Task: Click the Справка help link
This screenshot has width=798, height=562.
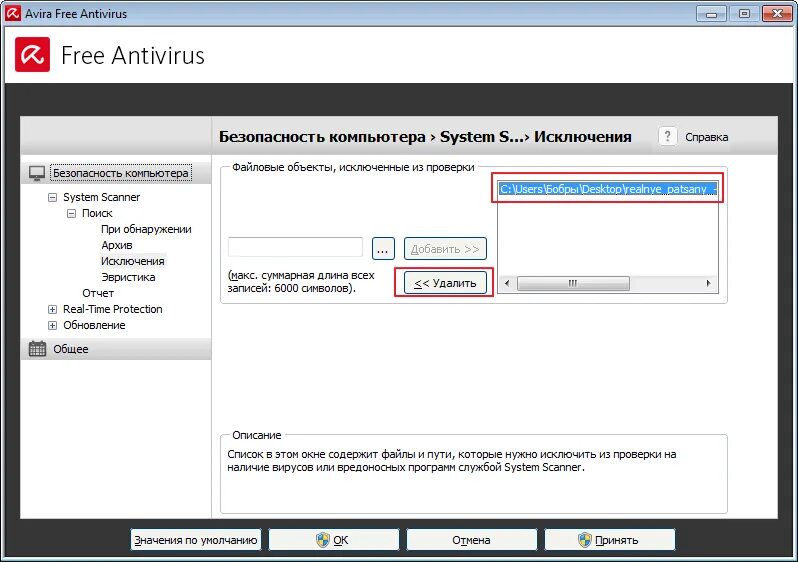Action: (706, 137)
